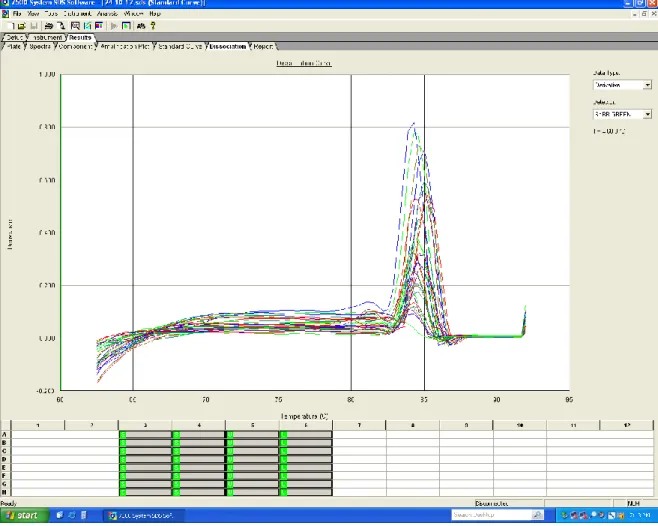Click the Search Desktop input field

pos(492,515)
